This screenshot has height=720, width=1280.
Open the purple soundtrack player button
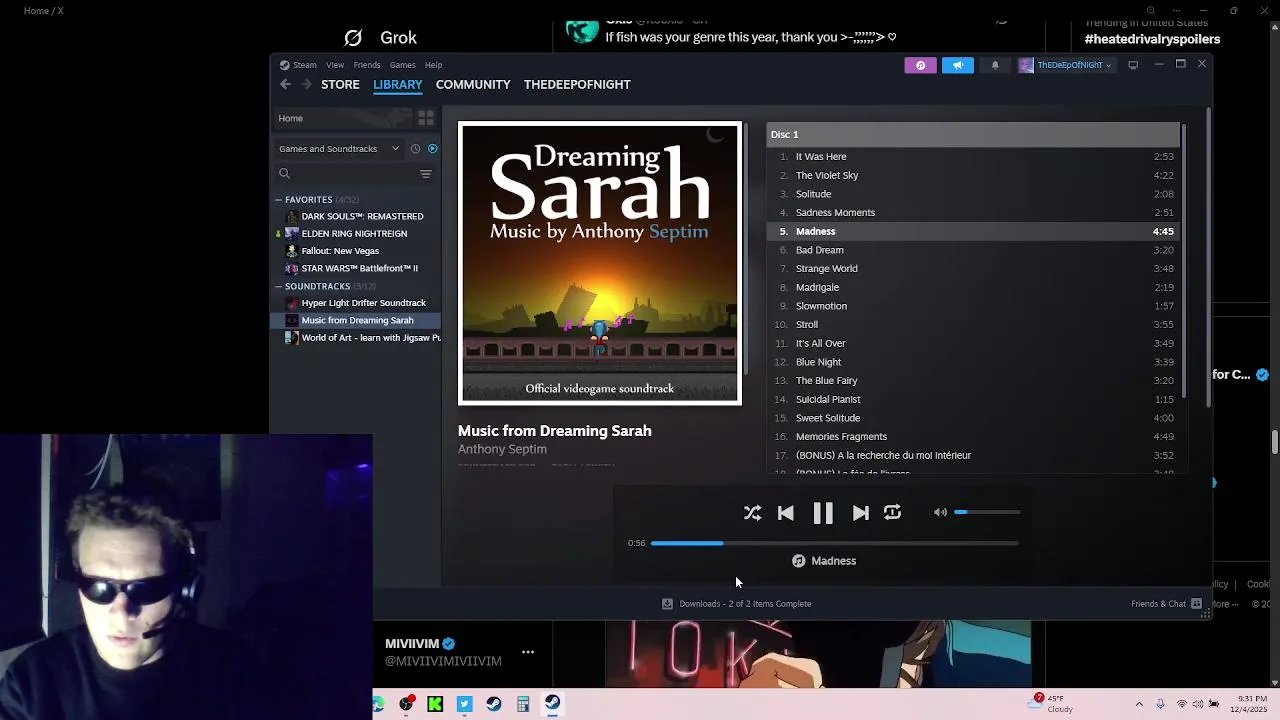point(920,65)
